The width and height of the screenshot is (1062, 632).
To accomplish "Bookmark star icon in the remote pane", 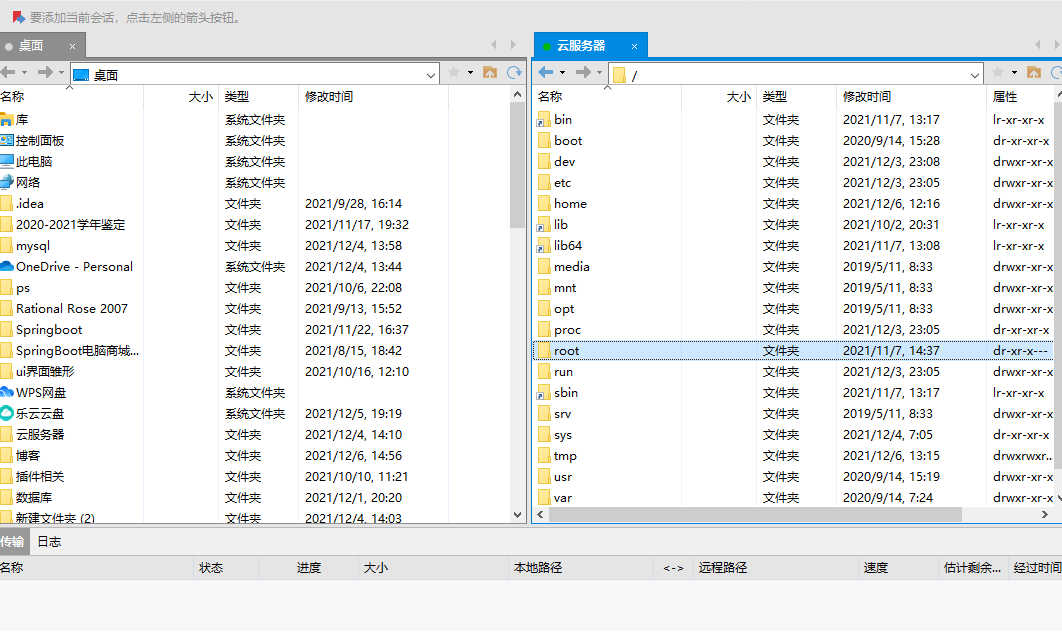I will [998, 72].
